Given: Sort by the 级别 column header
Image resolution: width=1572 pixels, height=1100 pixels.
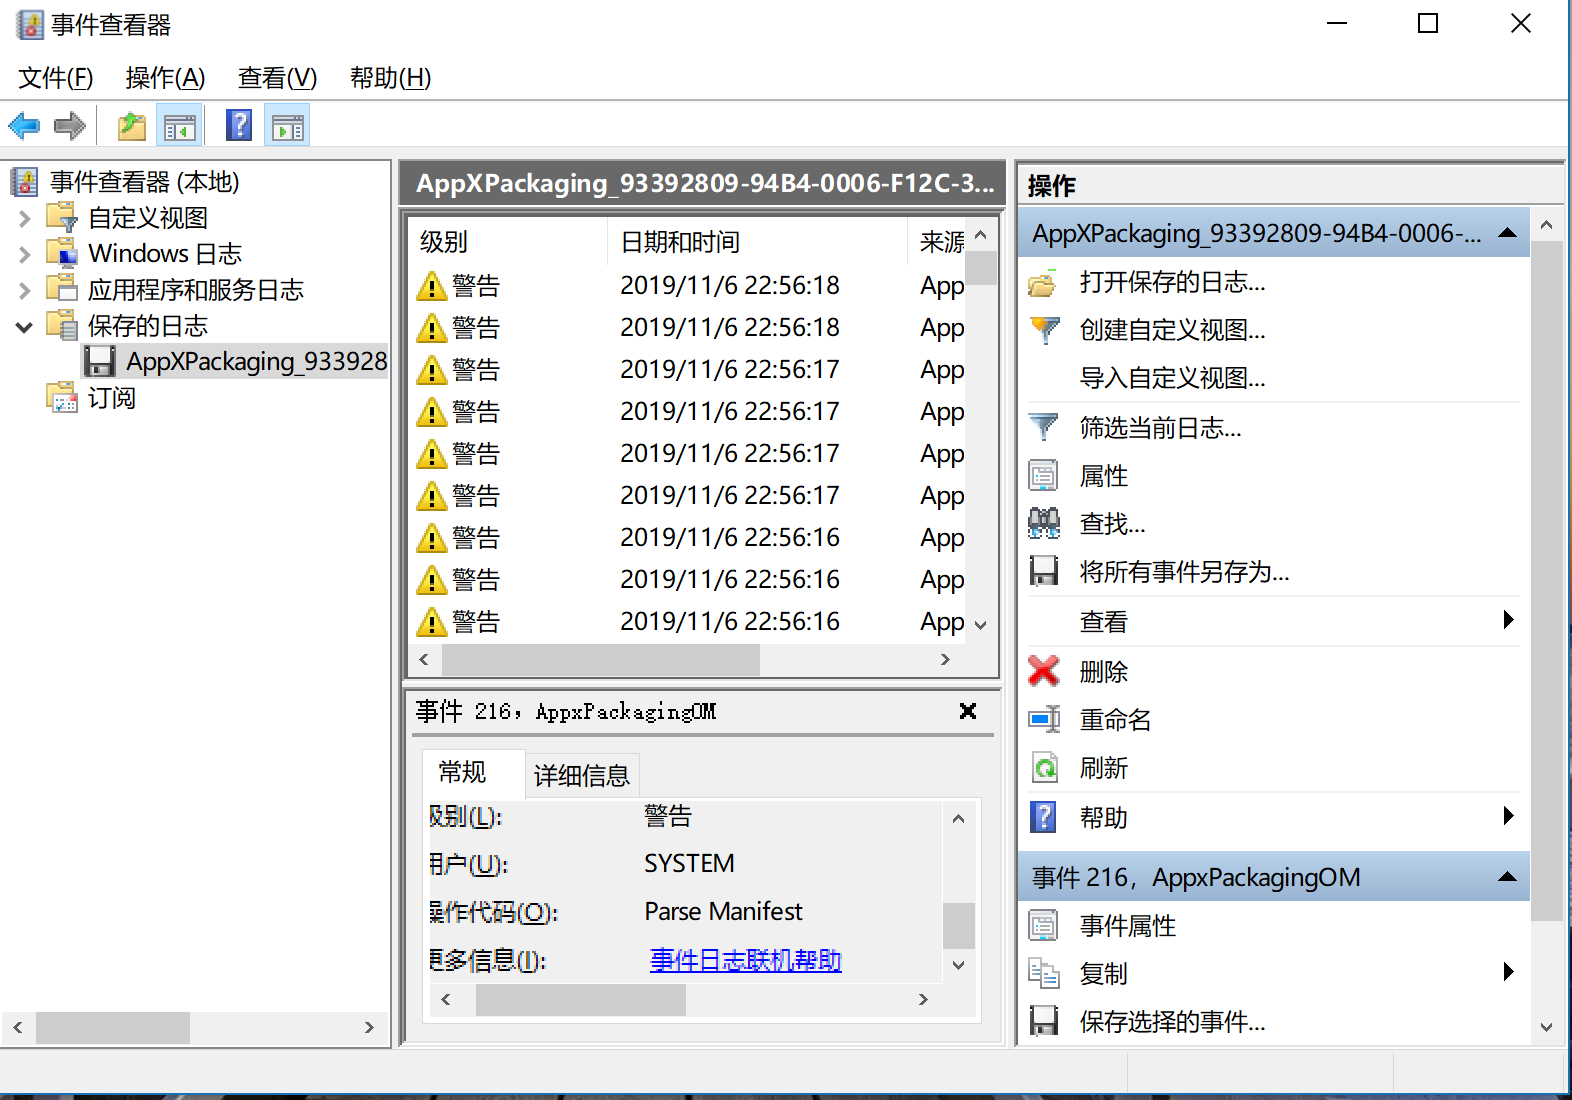Looking at the screenshot, I should tap(508, 242).
